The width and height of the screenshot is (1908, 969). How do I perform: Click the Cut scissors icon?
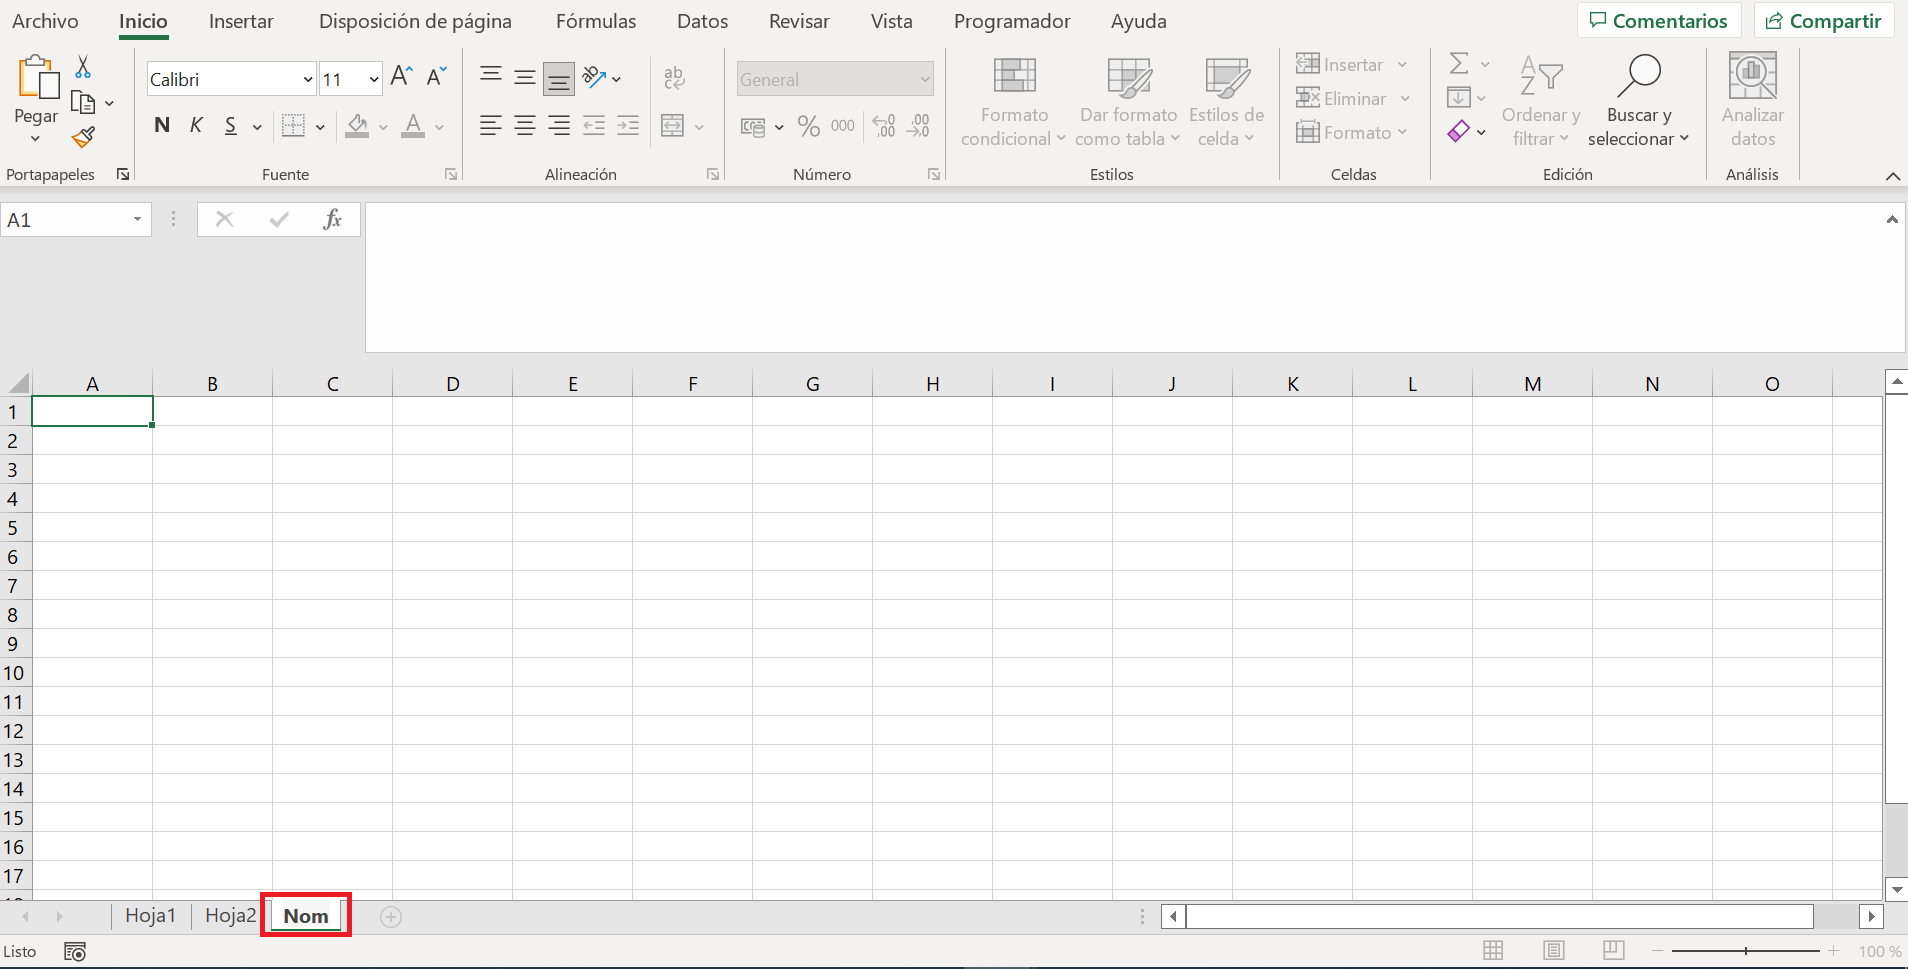point(83,67)
